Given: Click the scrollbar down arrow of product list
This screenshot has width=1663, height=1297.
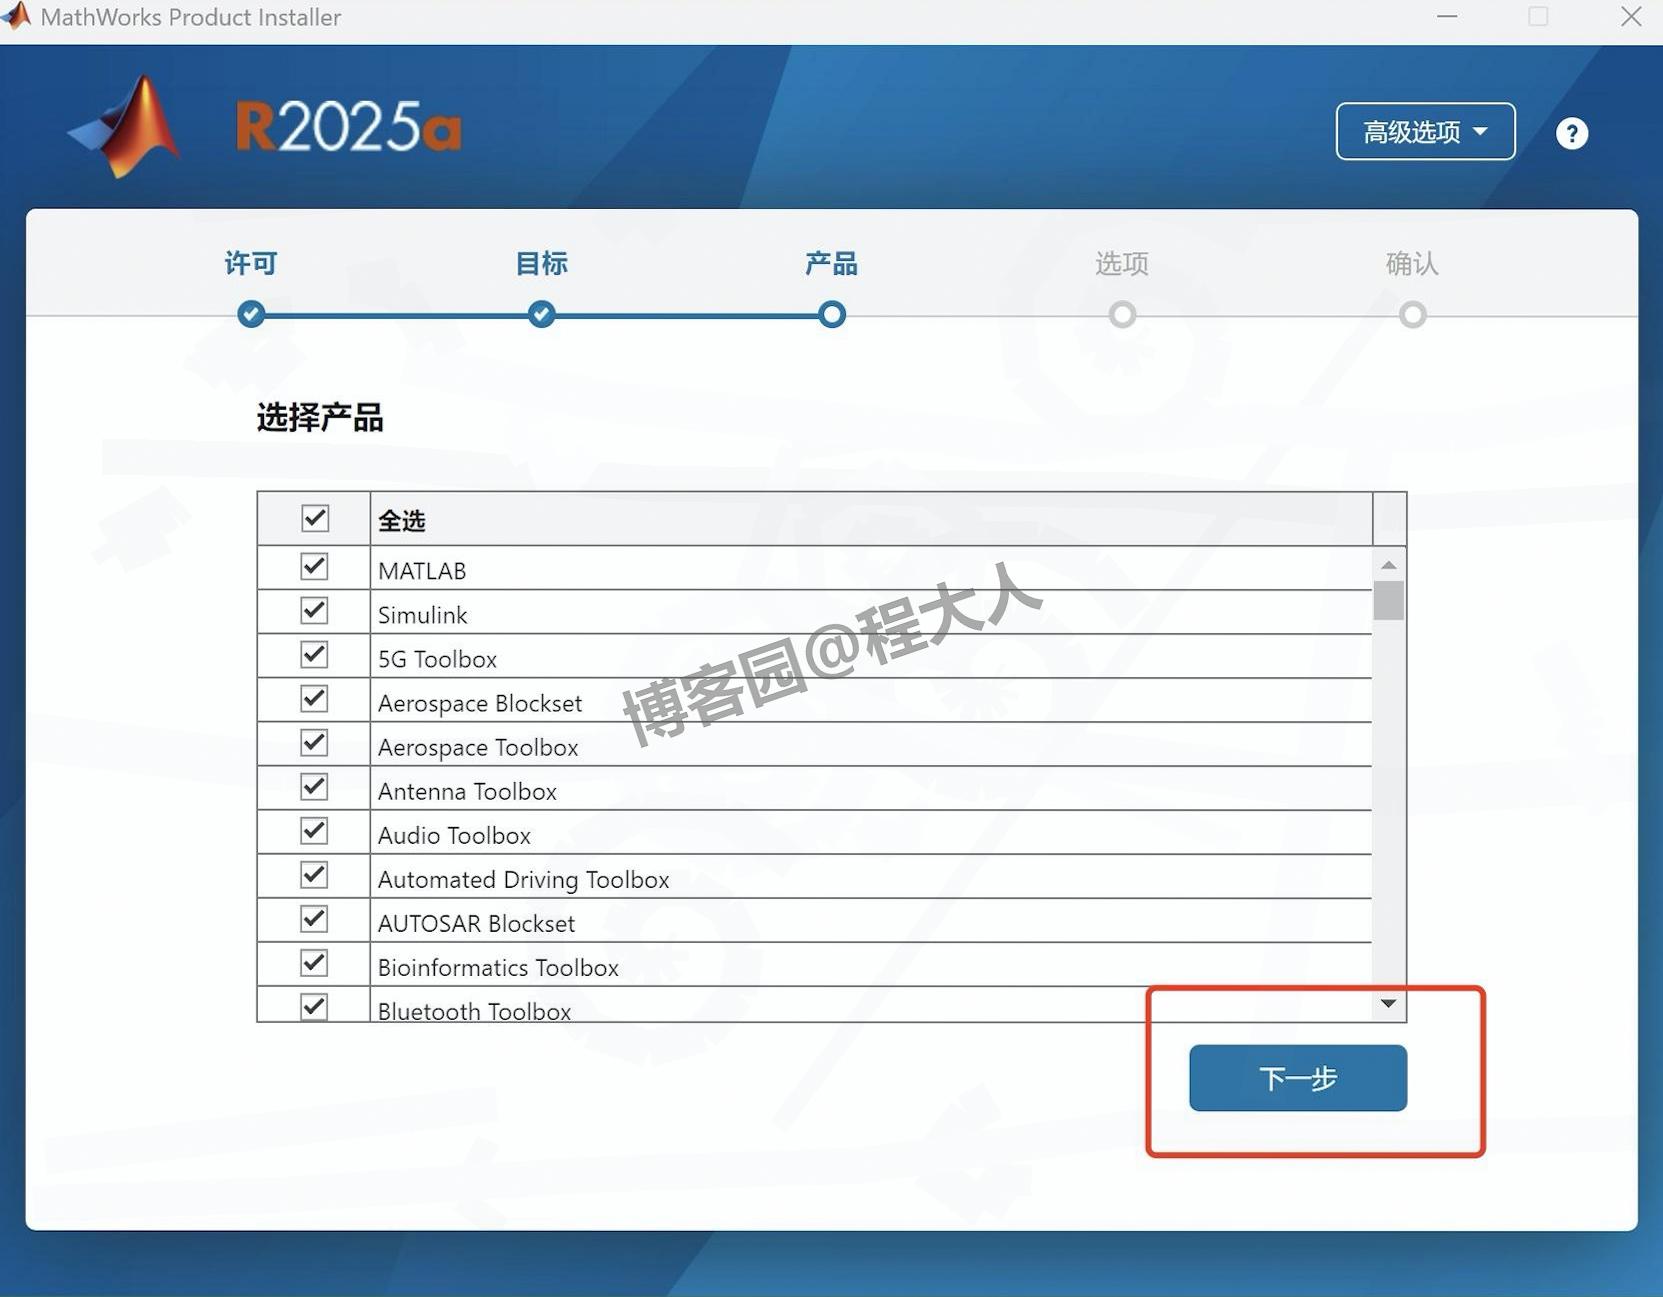Looking at the screenshot, I should 1388,1002.
